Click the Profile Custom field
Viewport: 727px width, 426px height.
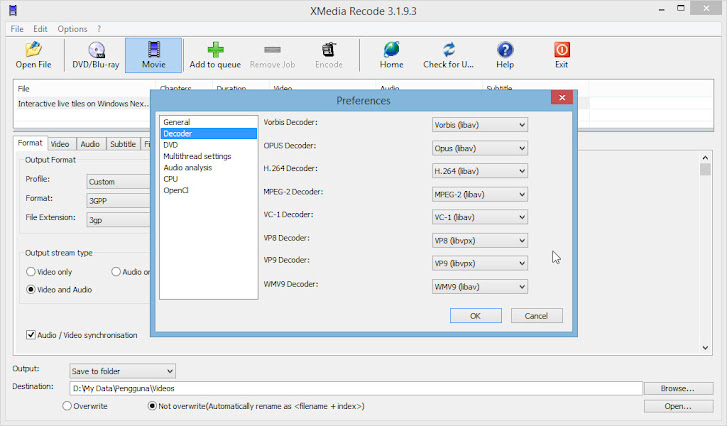coord(119,182)
